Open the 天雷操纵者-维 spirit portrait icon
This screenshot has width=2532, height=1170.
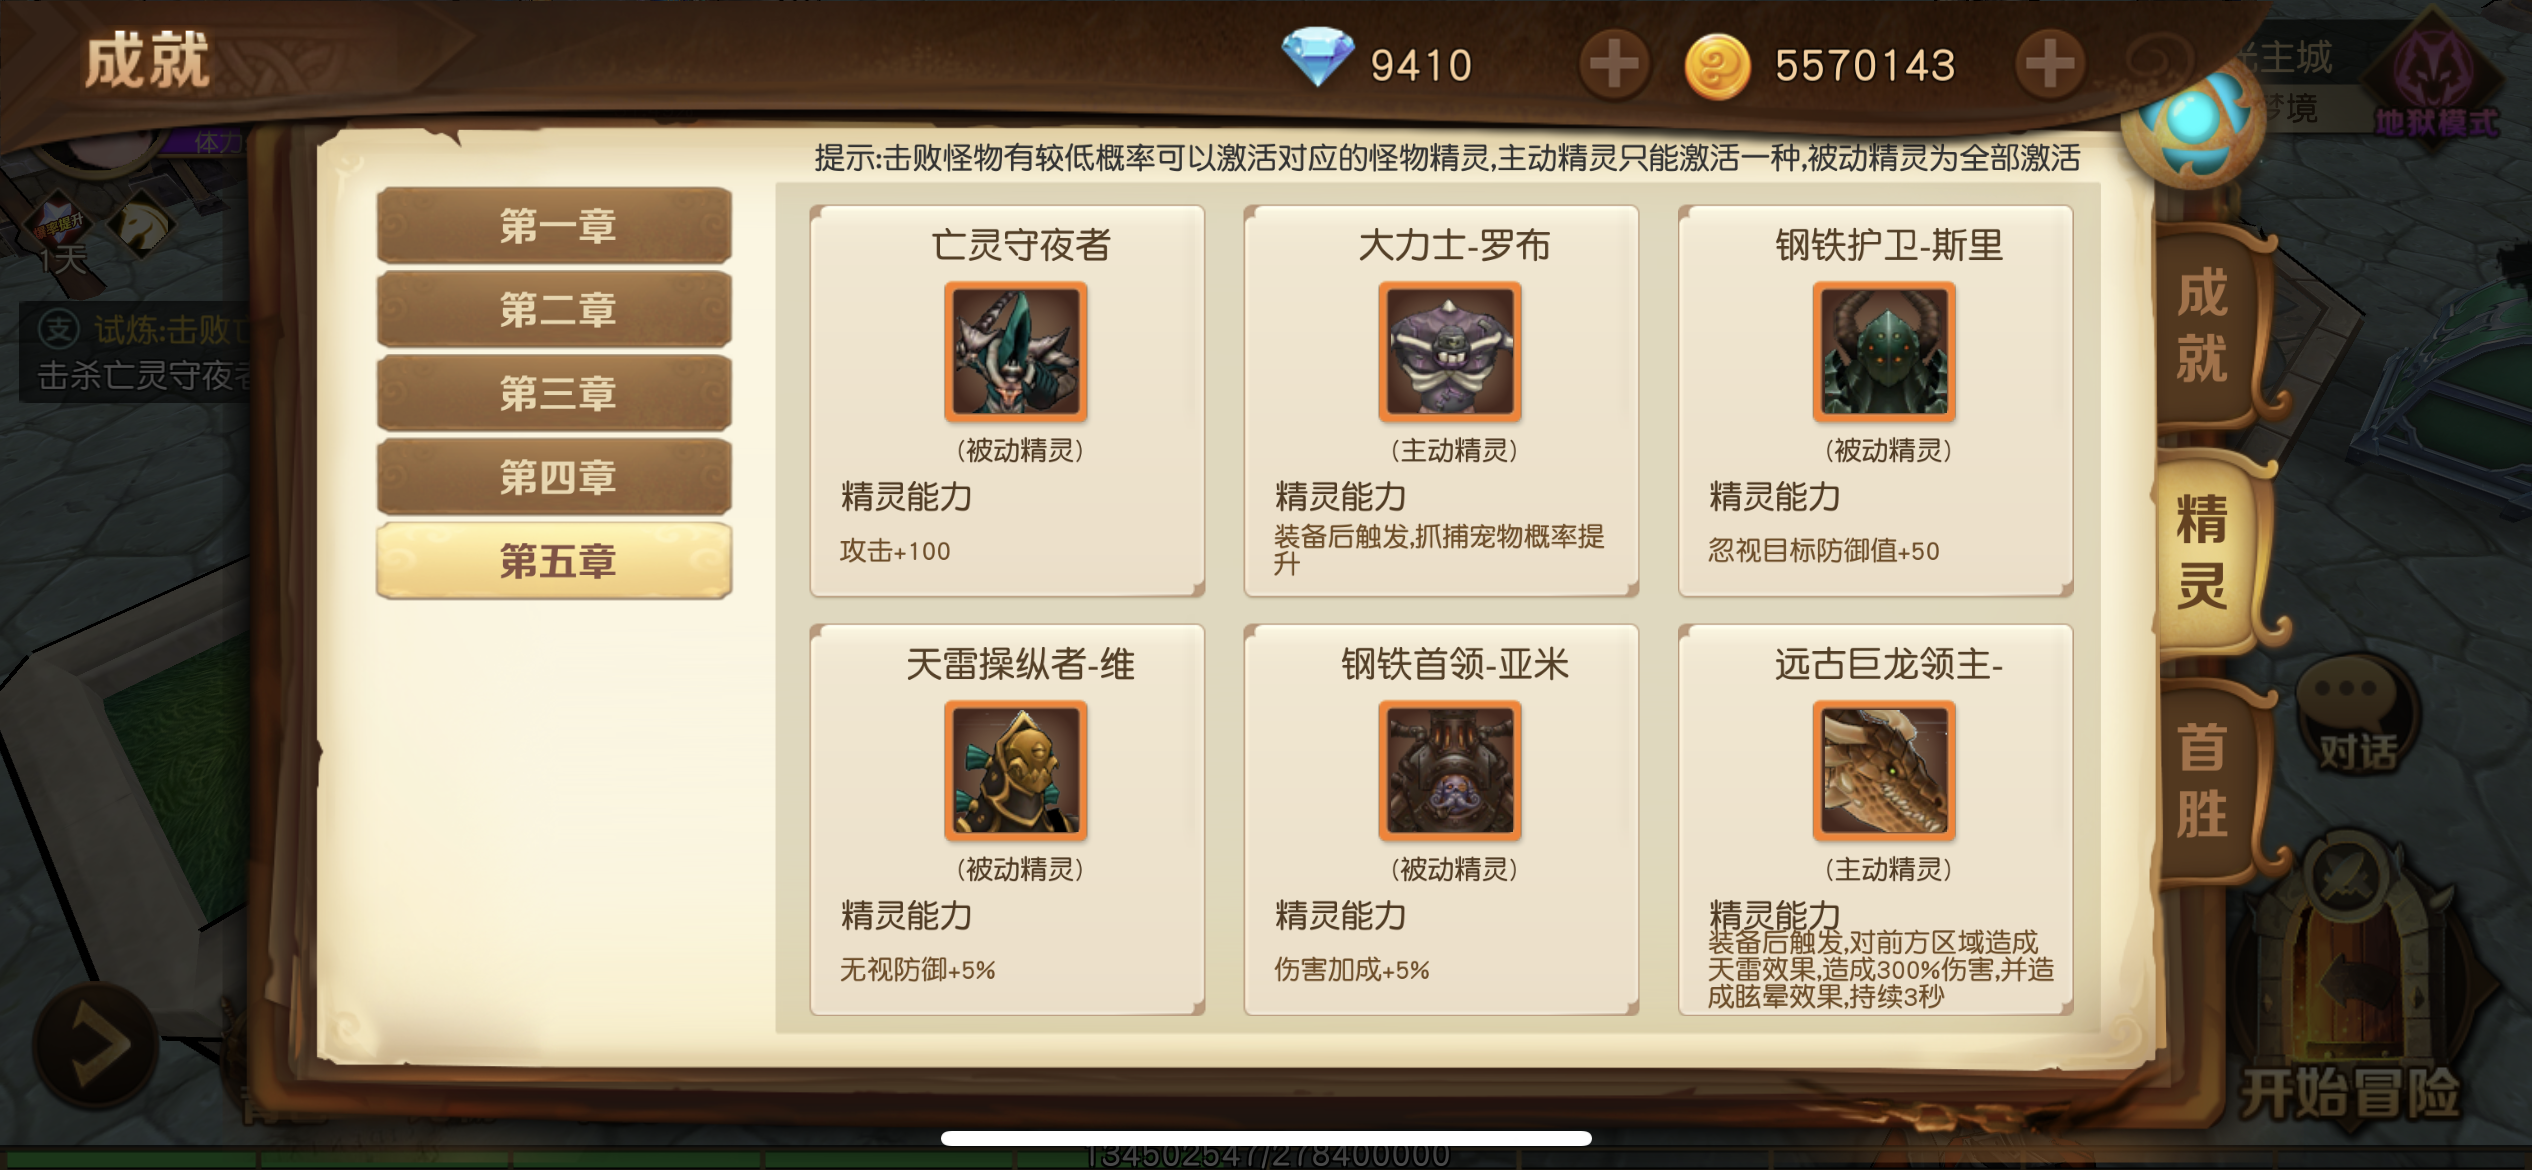pos(1015,770)
